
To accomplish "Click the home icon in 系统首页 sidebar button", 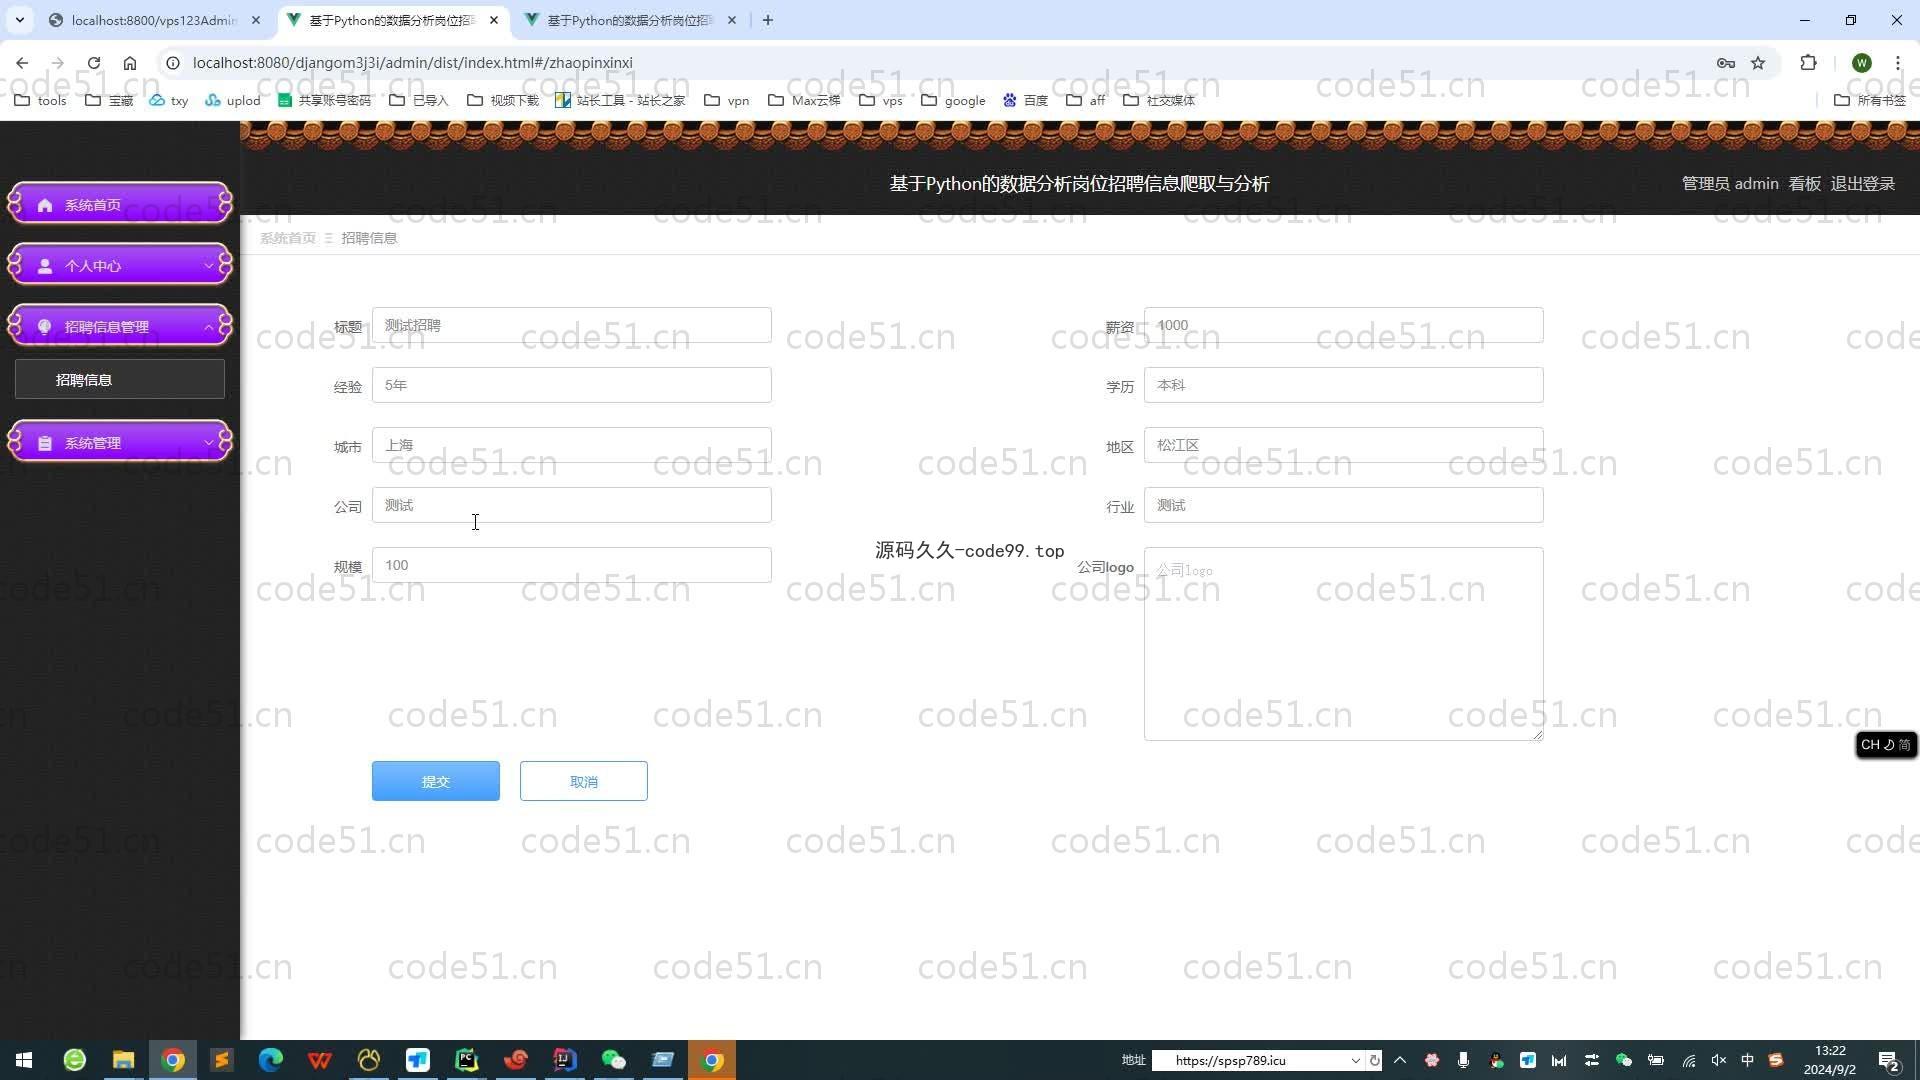I will pyautogui.click(x=45, y=205).
